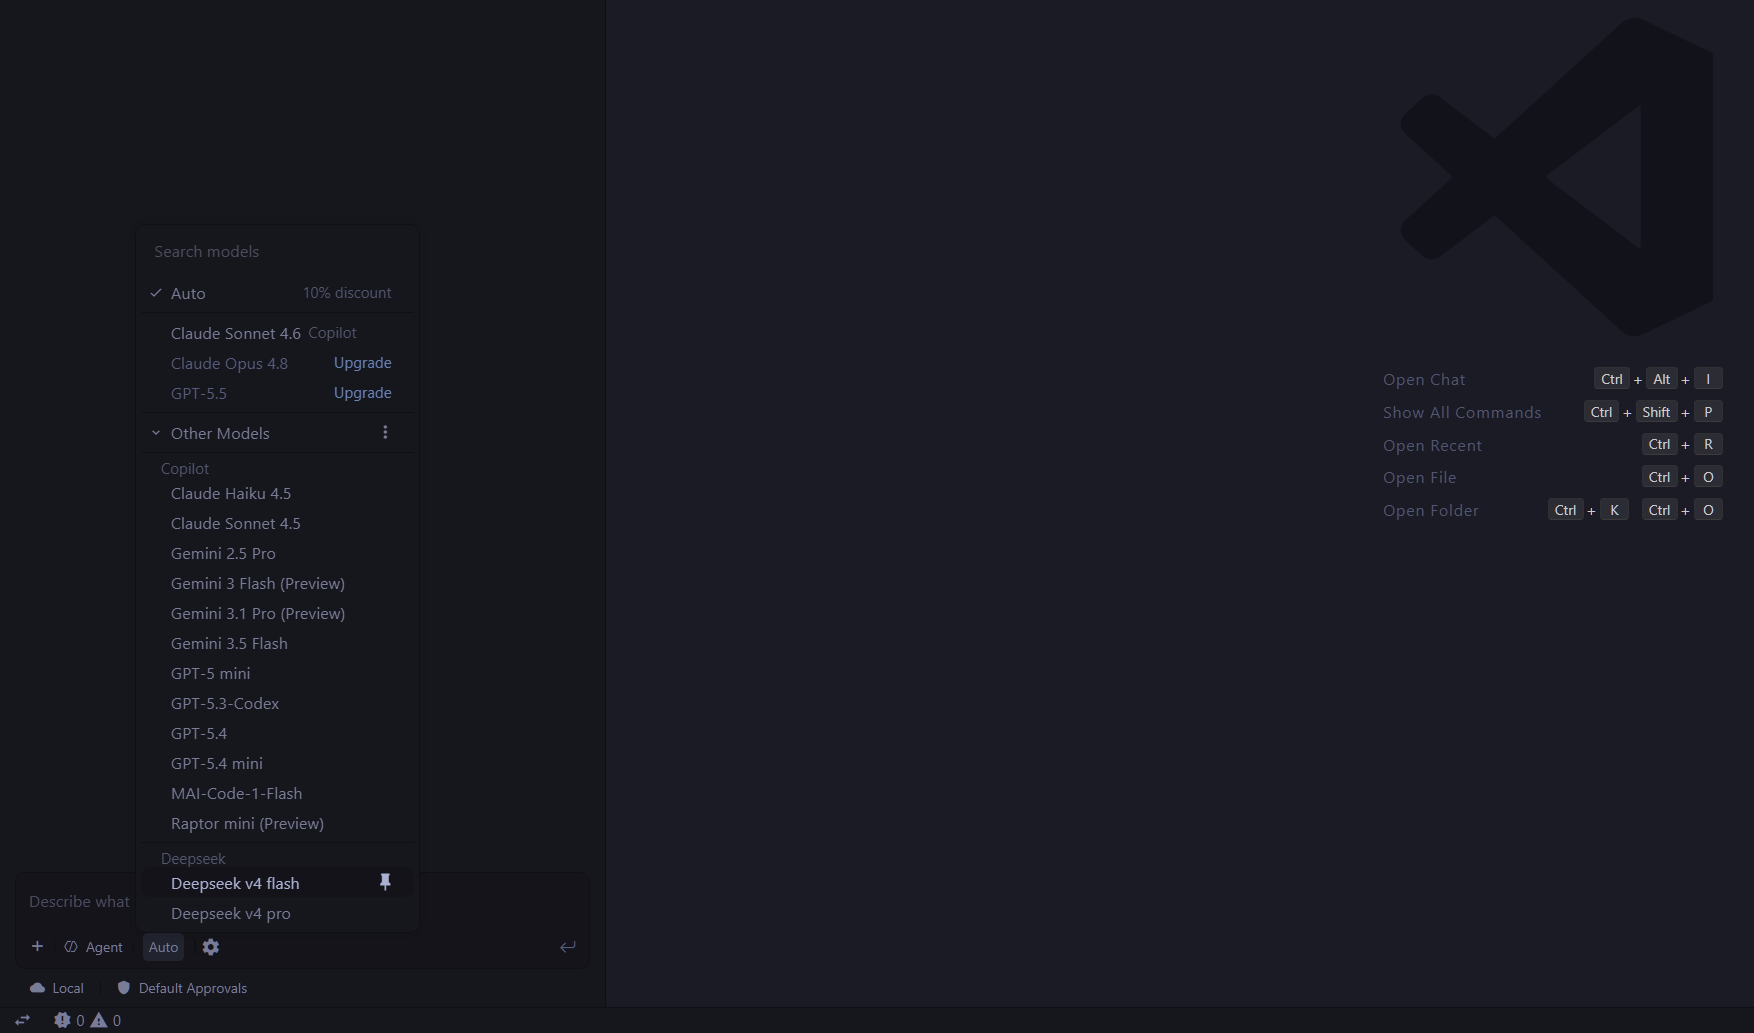Open the Auto model picker dropdown
This screenshot has width=1754, height=1033.
(x=163, y=947)
